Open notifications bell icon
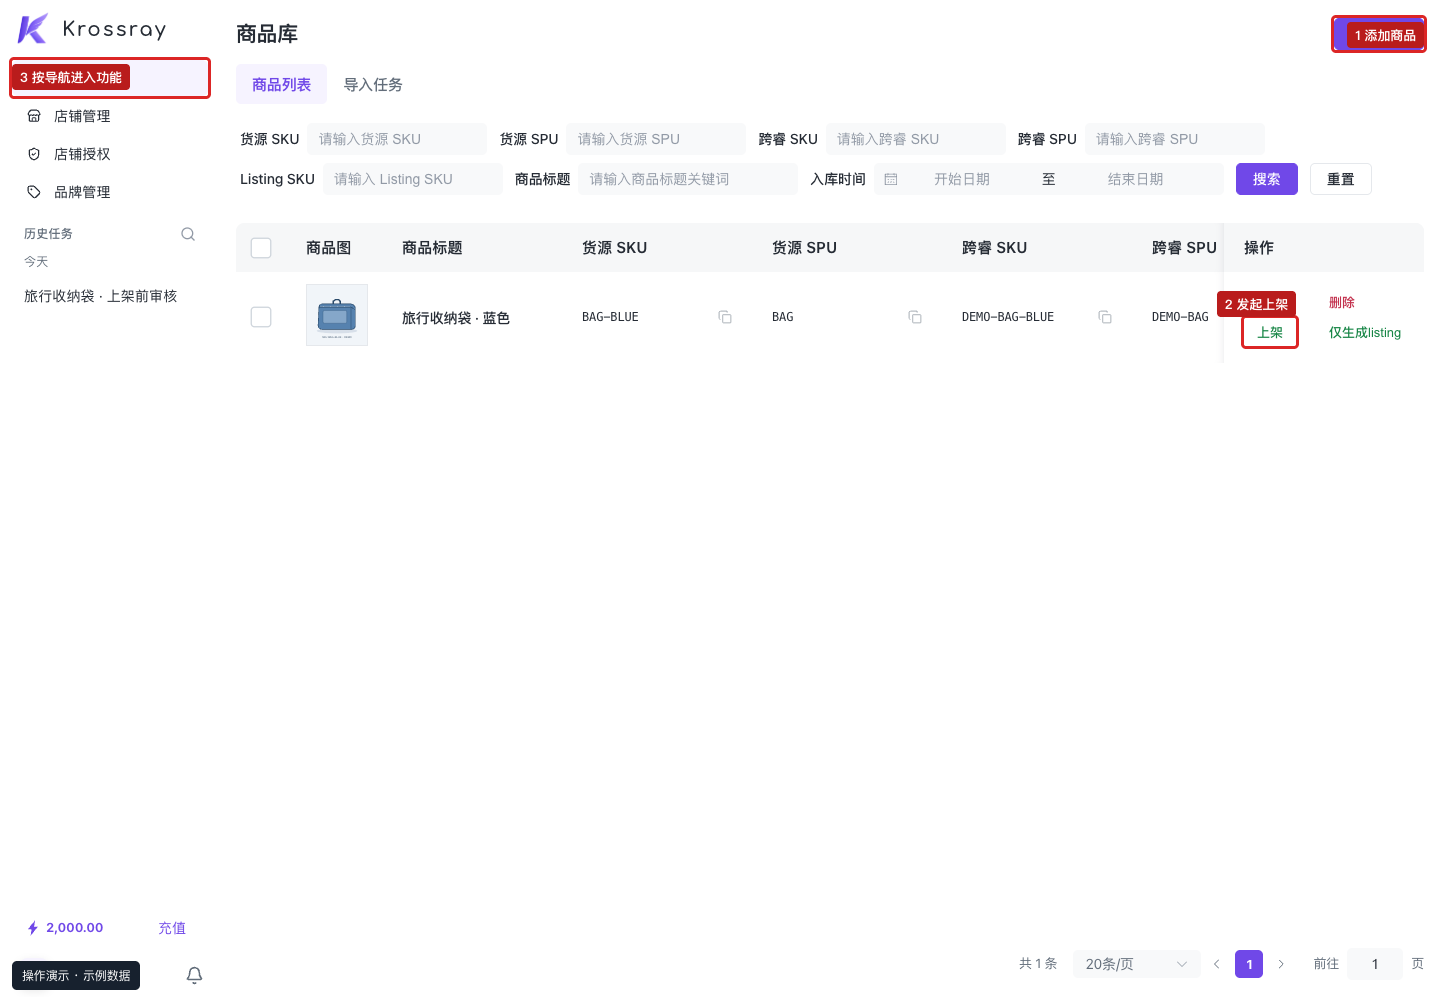Image resolution: width=1440 pixels, height=1000 pixels. coord(195,975)
